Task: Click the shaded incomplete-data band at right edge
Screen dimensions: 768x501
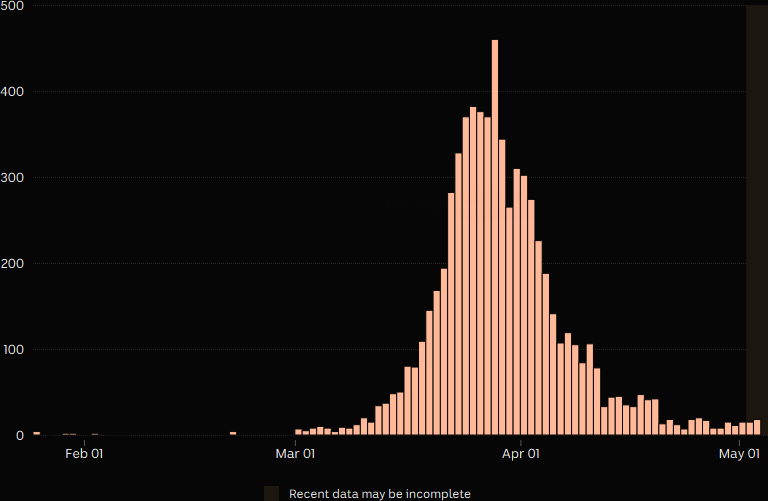Action: (x=756, y=200)
